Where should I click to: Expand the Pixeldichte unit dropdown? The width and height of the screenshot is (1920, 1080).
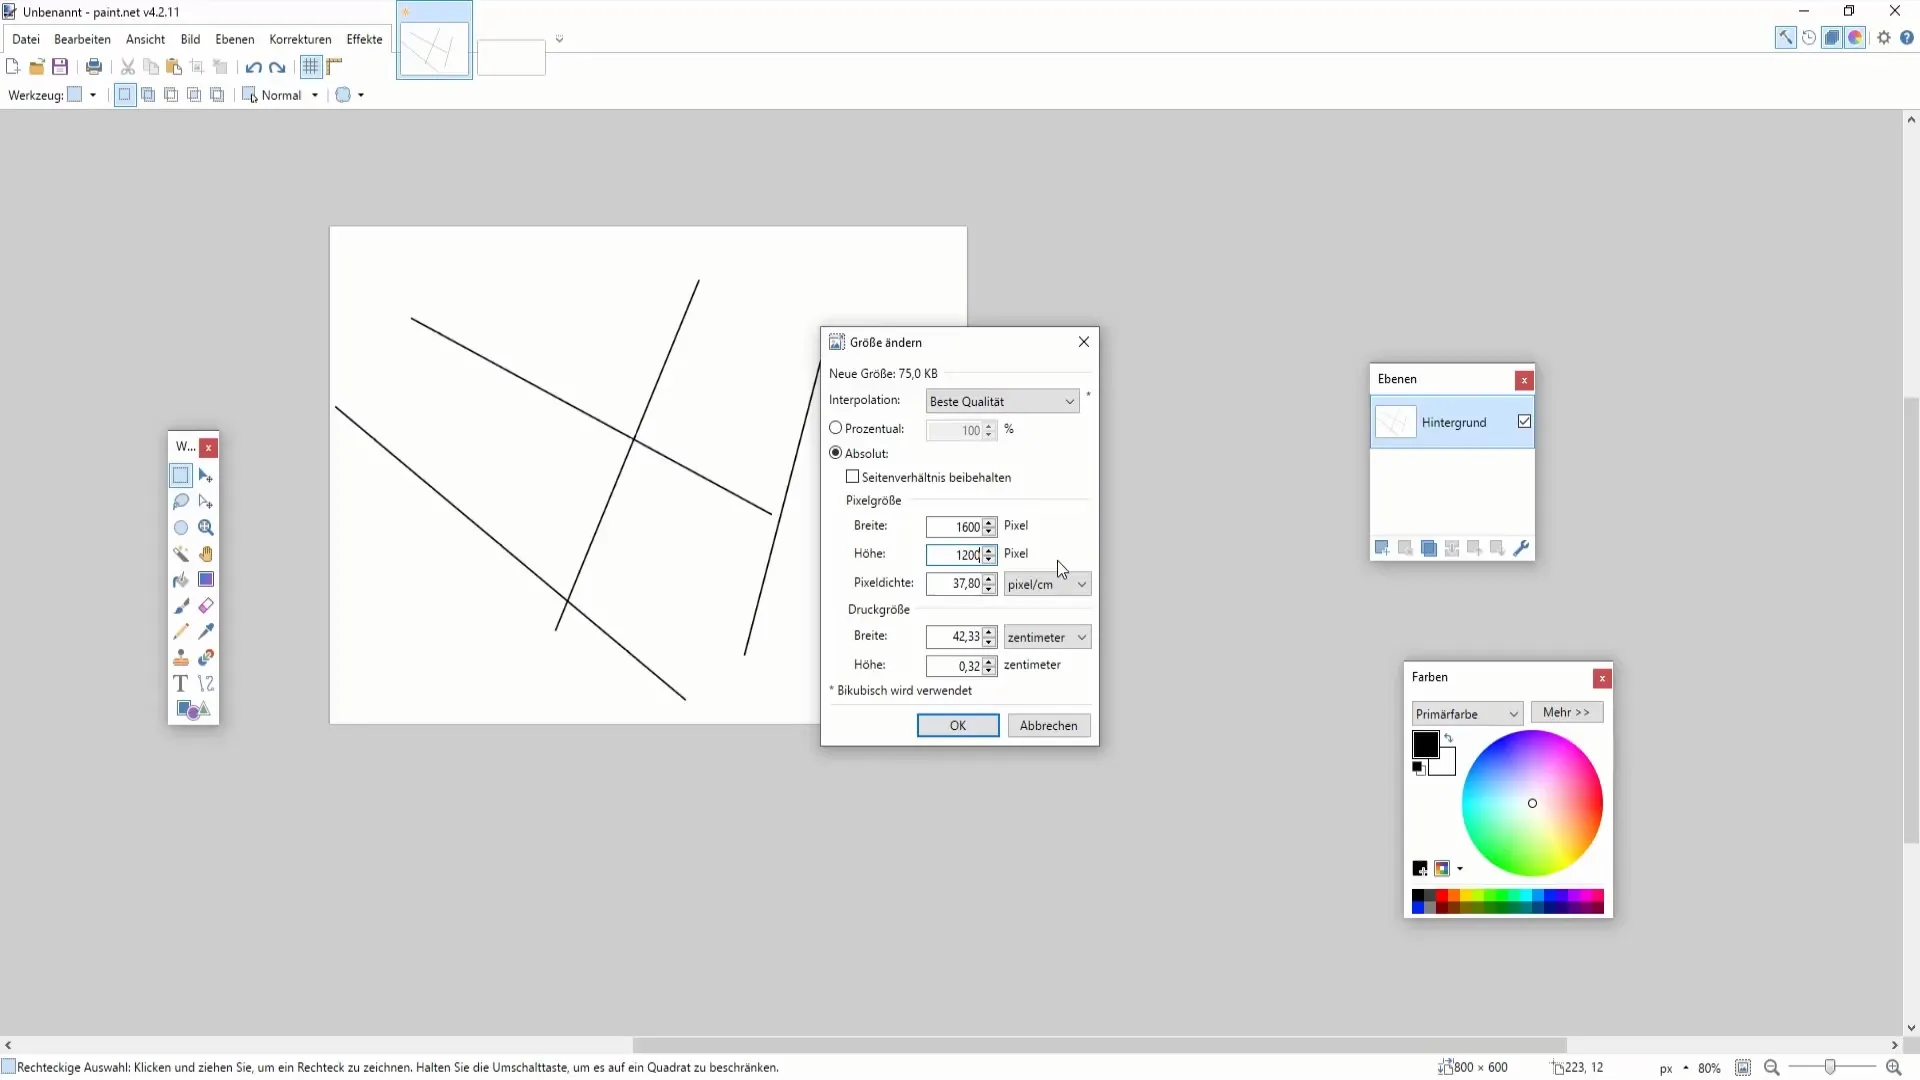(x=1081, y=585)
